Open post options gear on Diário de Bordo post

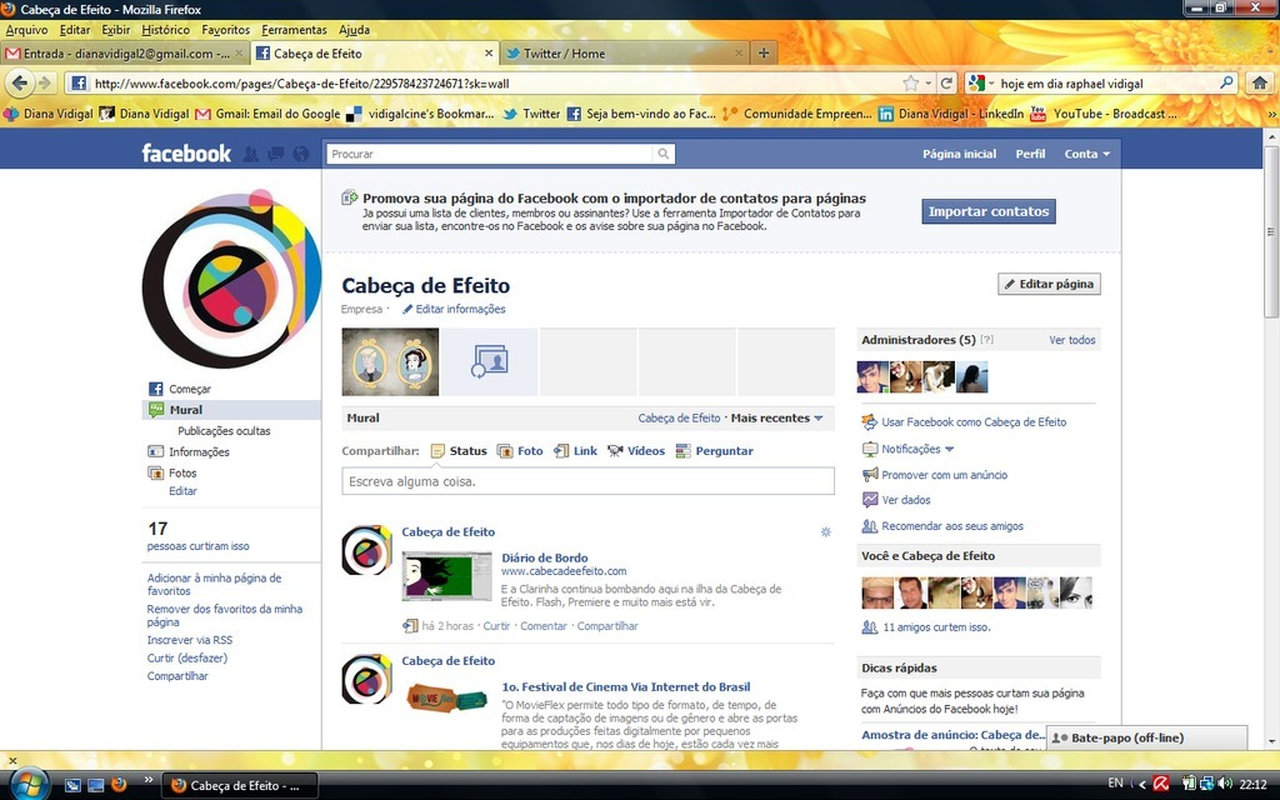tap(826, 532)
